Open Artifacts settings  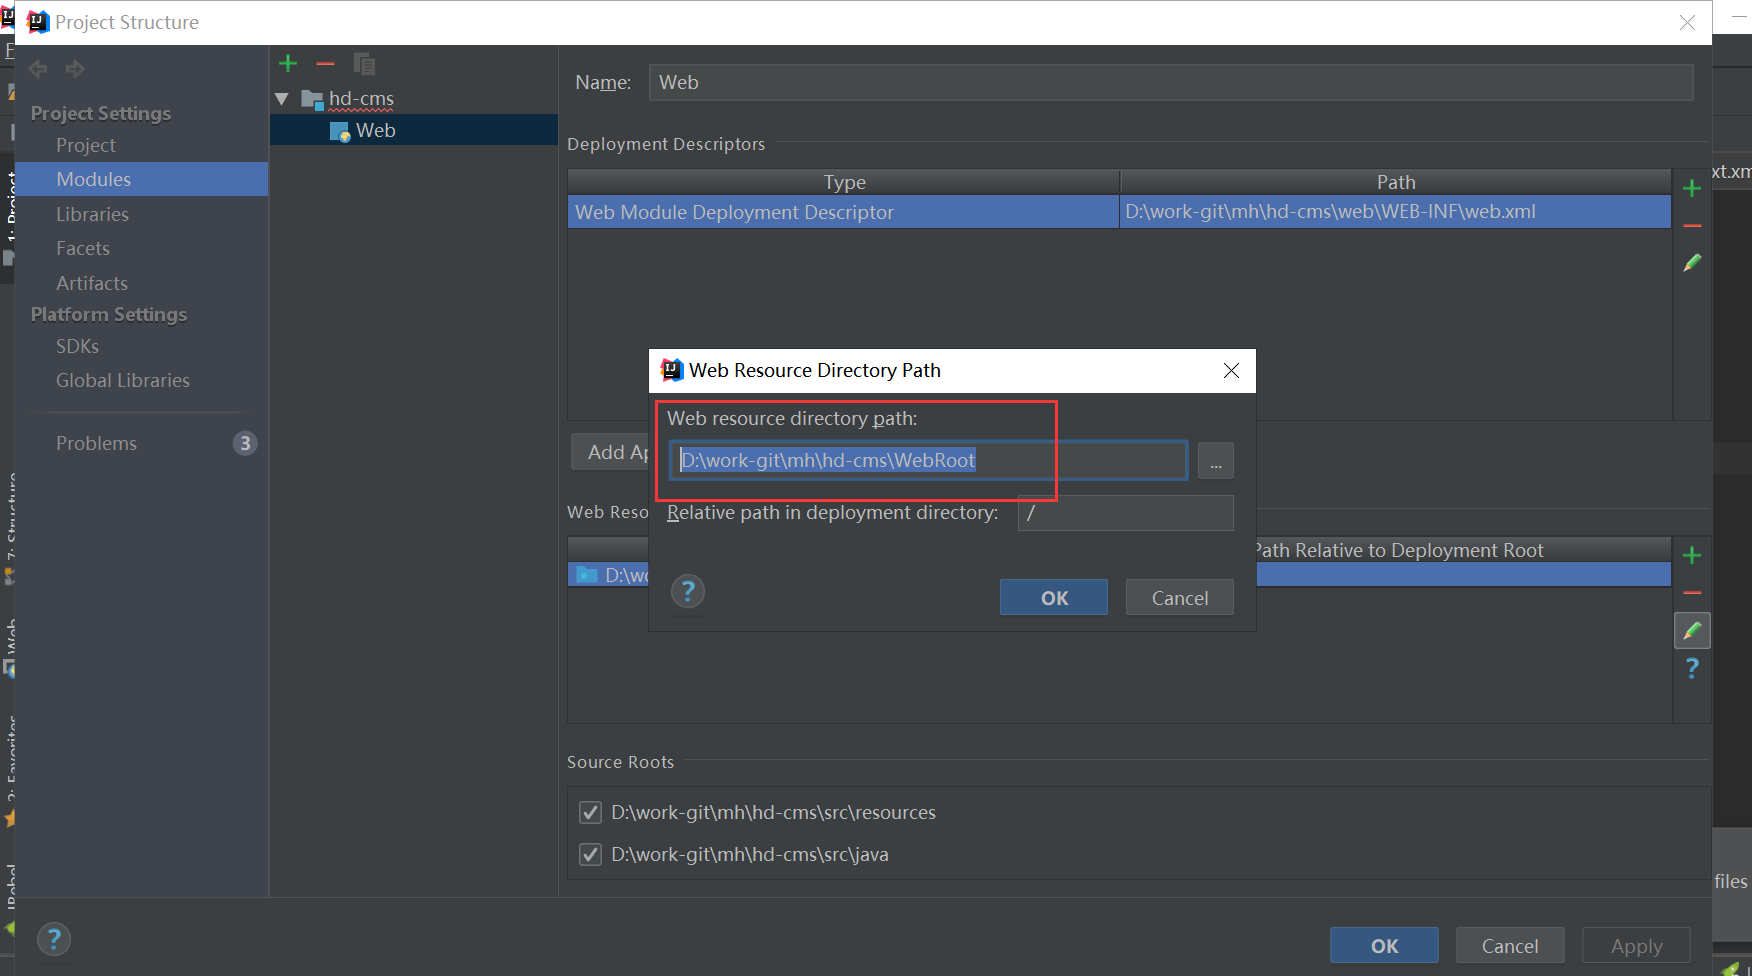92,283
